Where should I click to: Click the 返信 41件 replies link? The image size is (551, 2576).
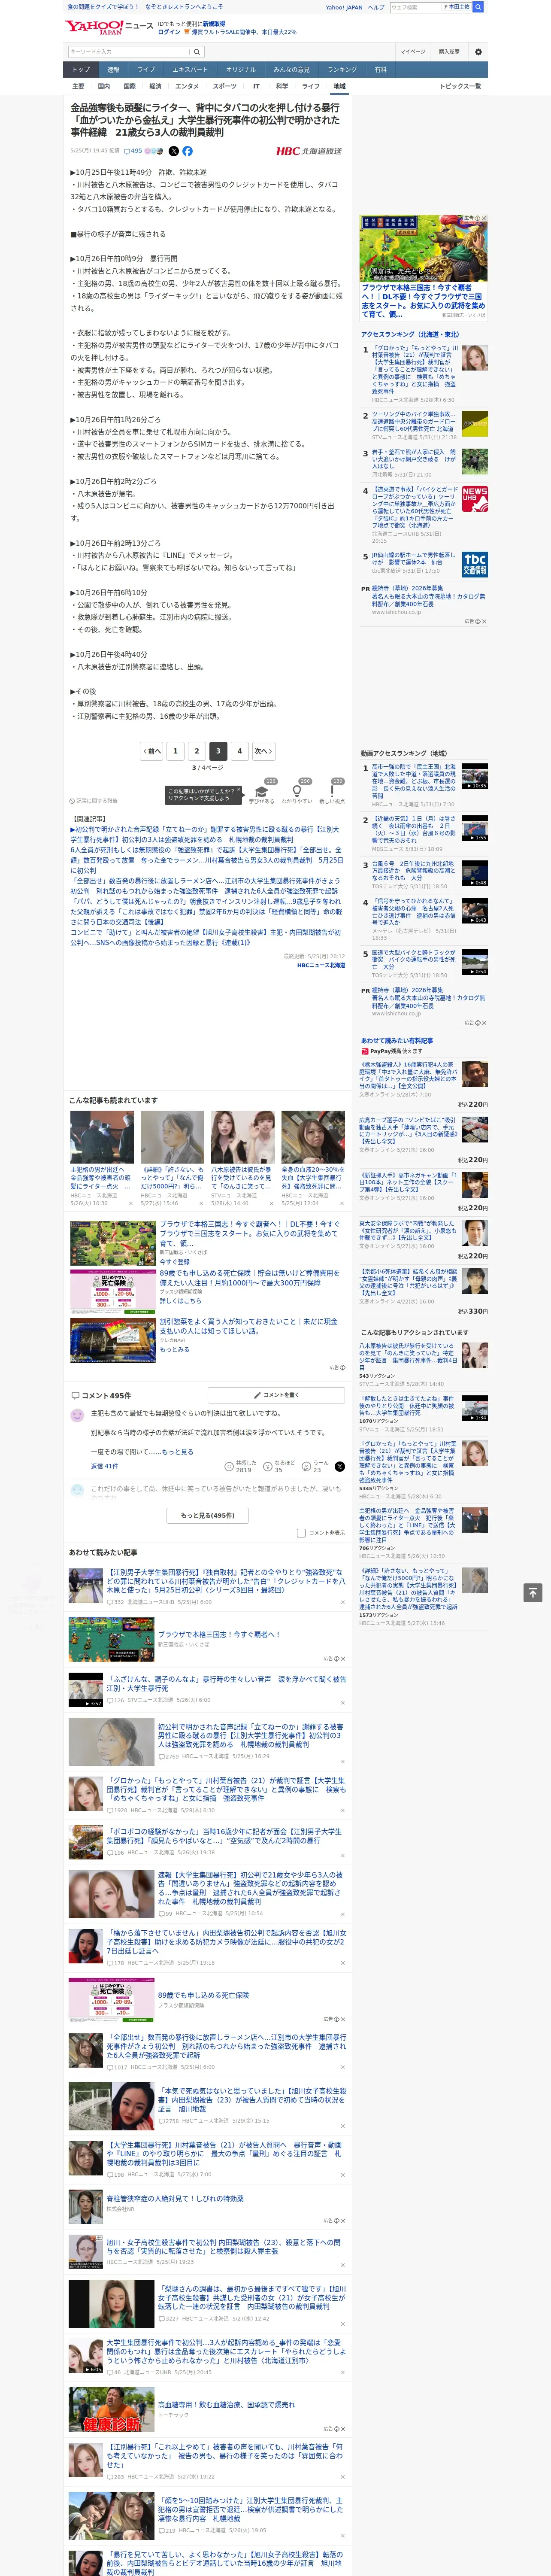point(104,1466)
